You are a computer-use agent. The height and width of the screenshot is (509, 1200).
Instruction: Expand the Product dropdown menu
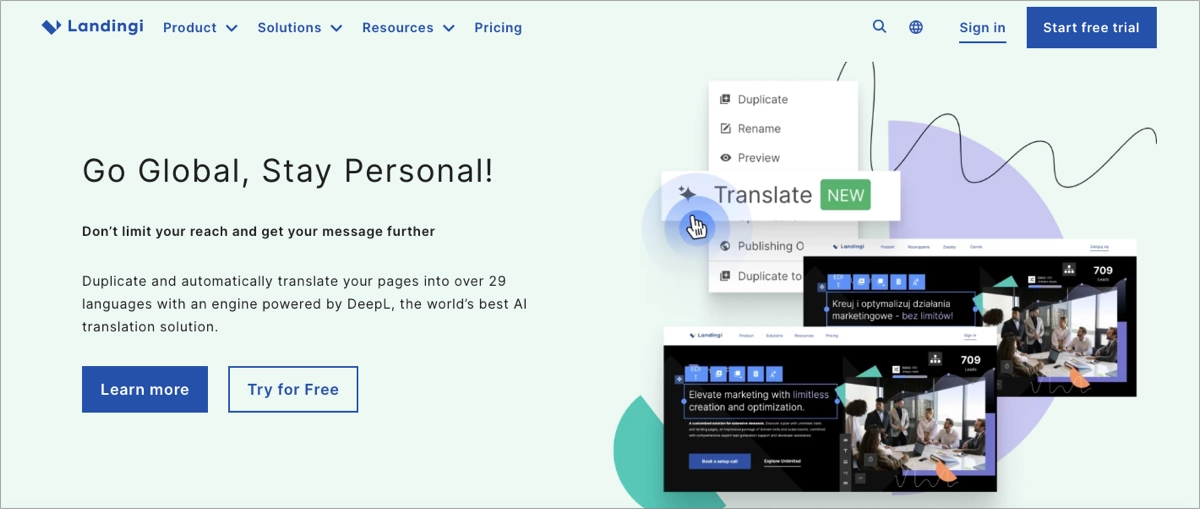tap(200, 28)
